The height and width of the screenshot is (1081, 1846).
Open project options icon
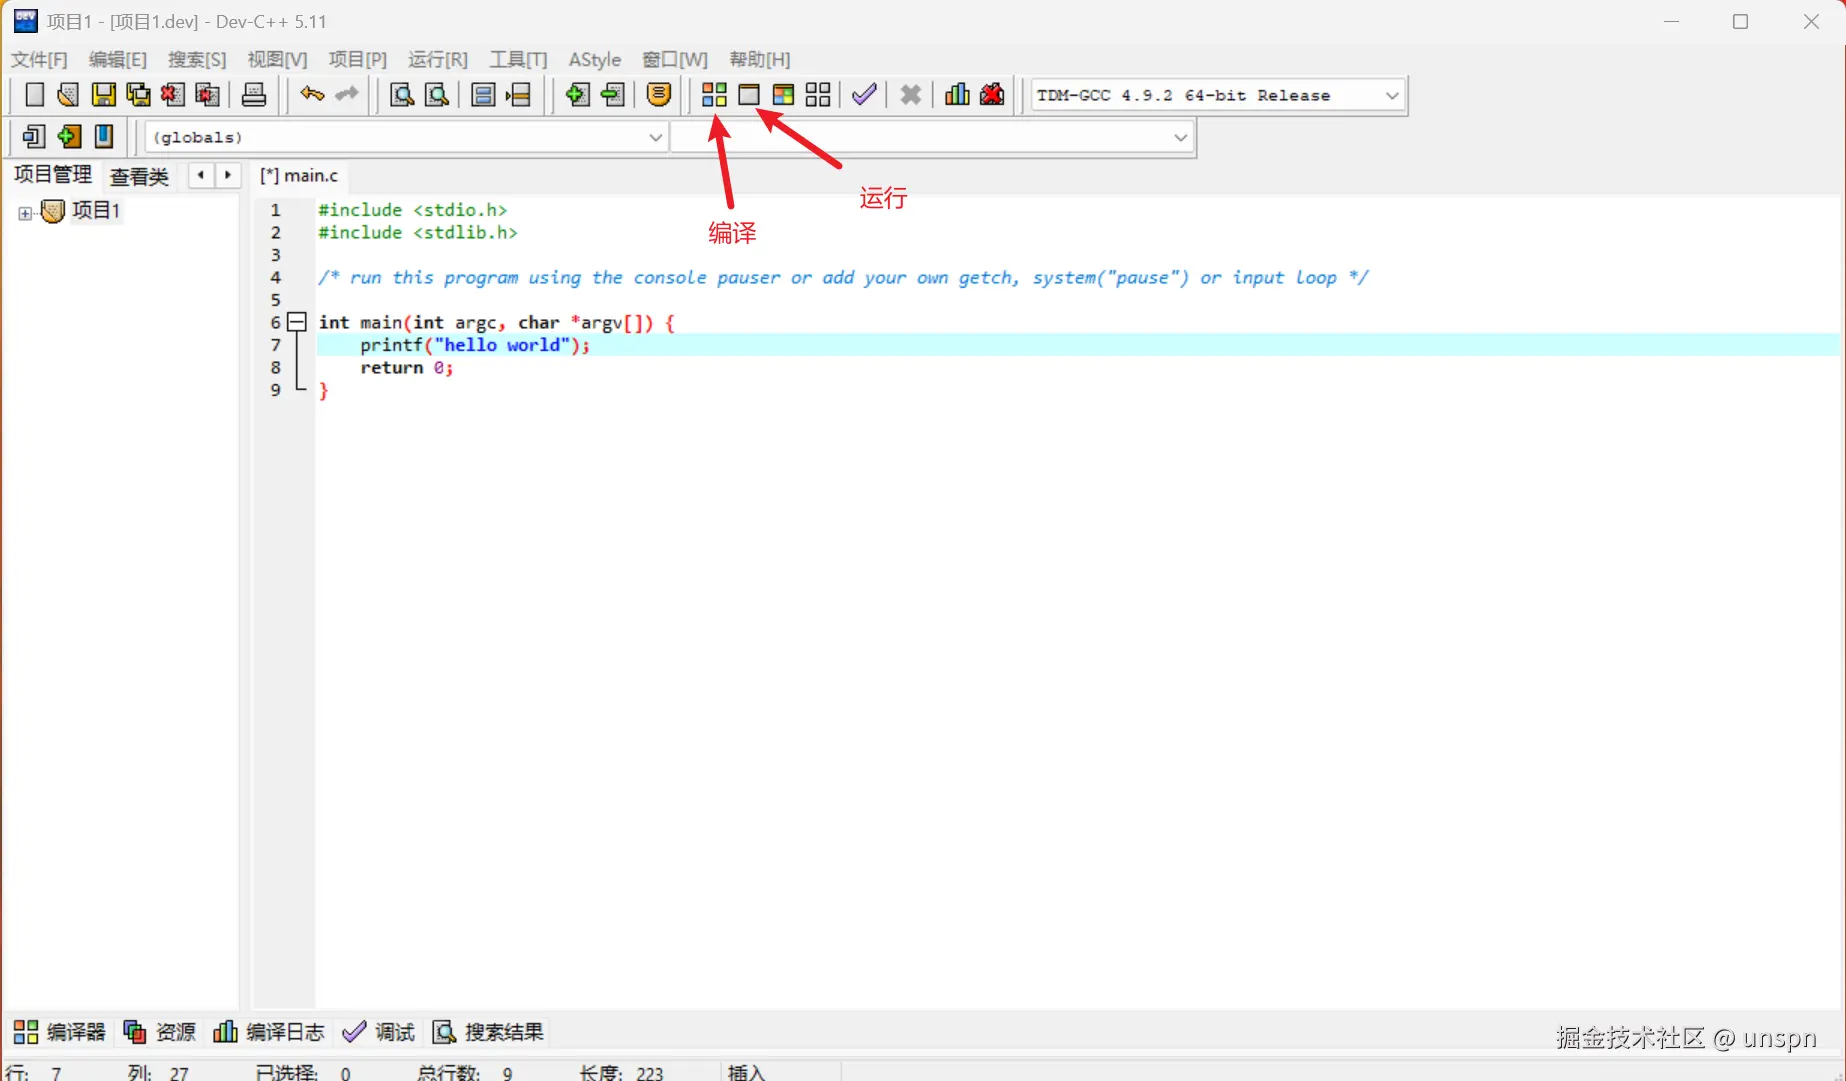pyautogui.click(x=659, y=95)
